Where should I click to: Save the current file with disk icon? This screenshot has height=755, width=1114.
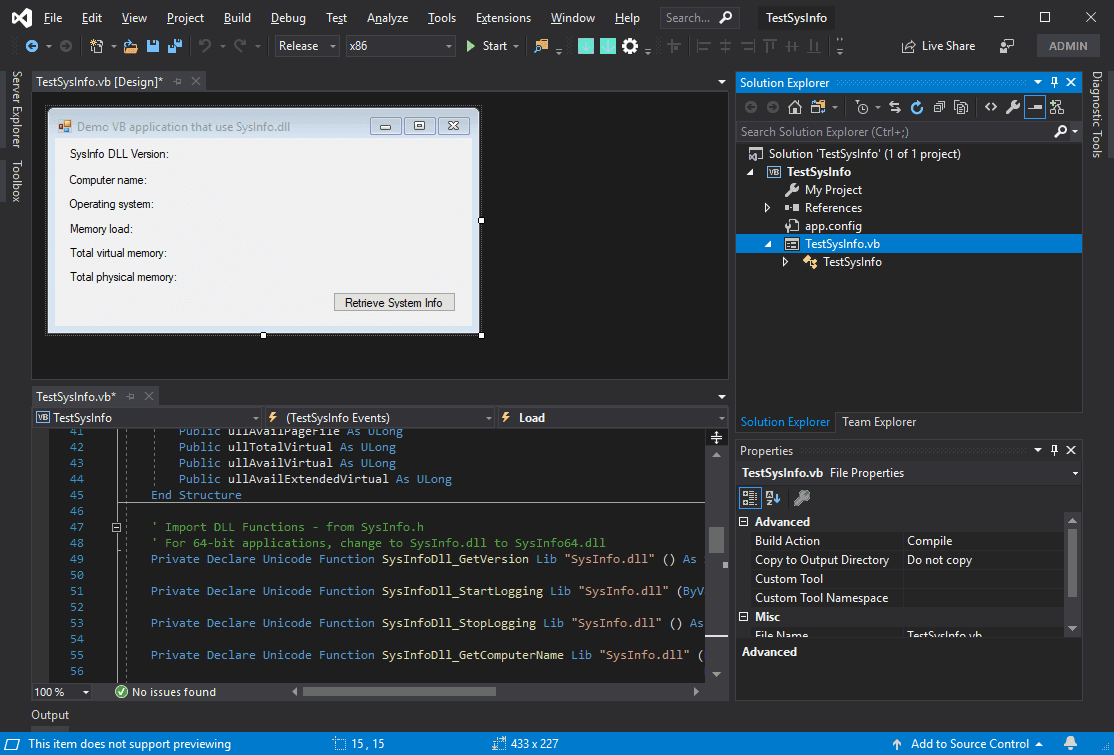click(152, 46)
